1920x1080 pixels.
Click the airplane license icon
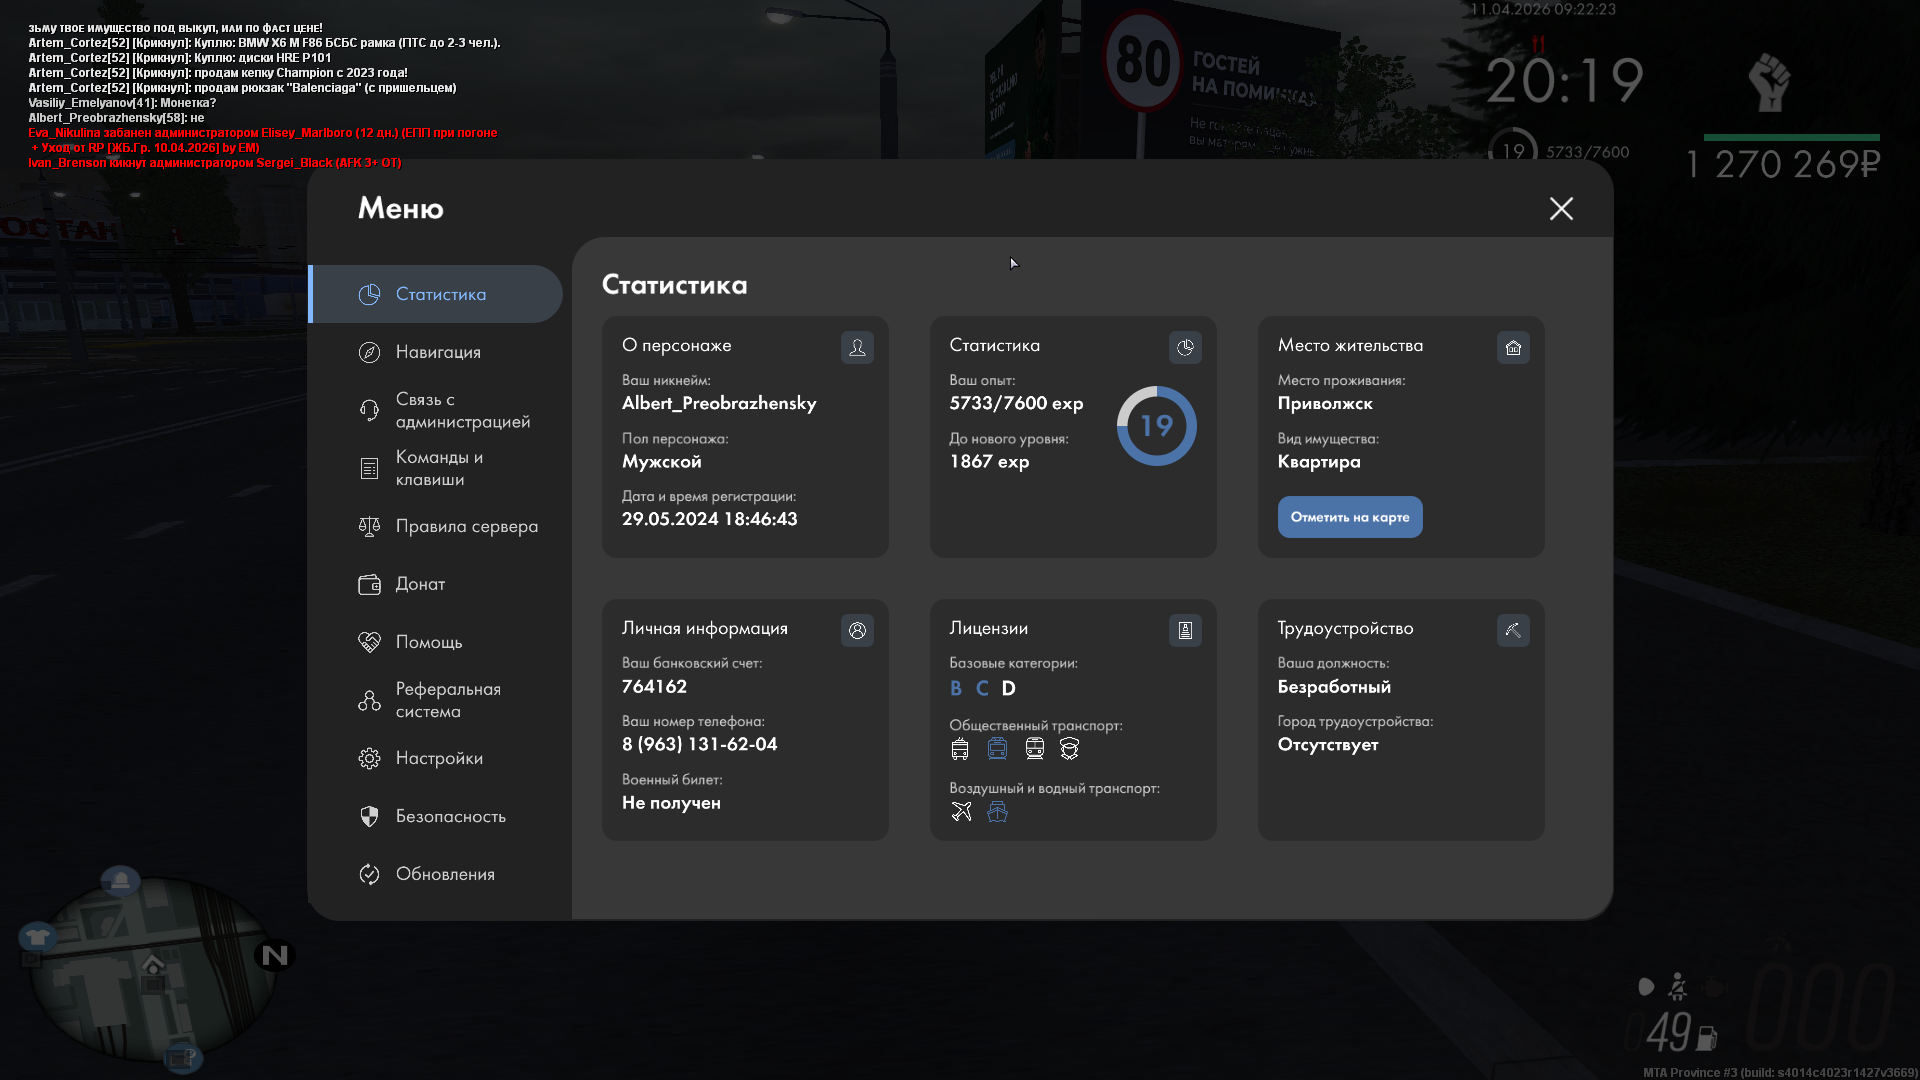(961, 811)
